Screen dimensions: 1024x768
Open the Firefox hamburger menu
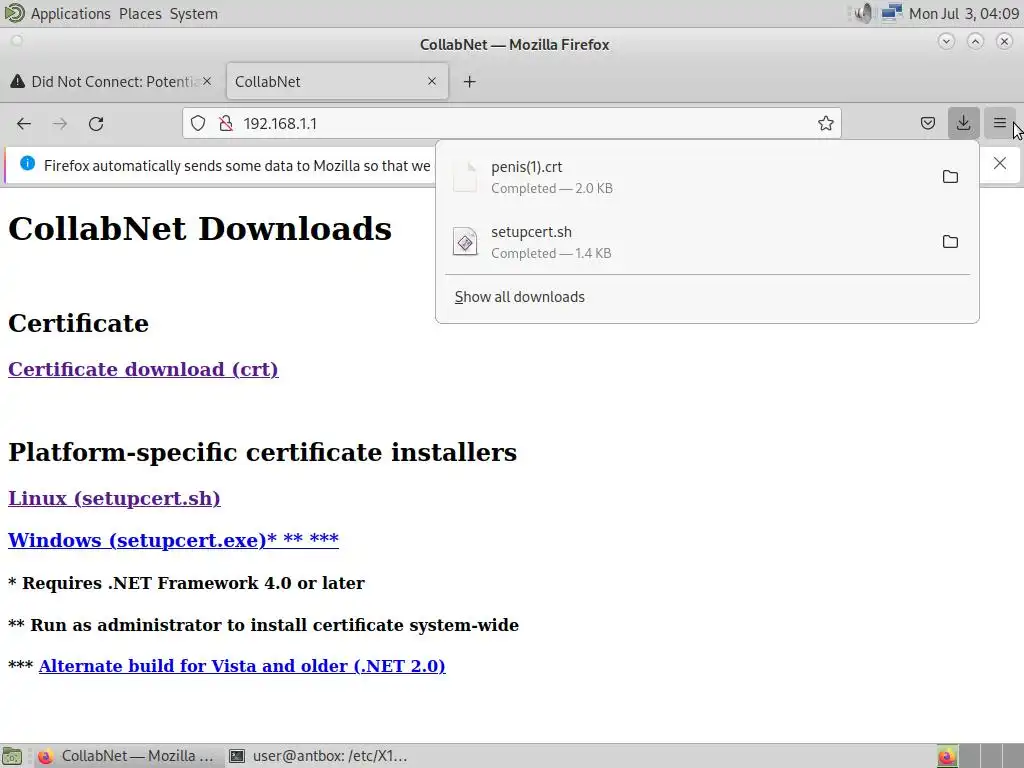[x=999, y=123]
